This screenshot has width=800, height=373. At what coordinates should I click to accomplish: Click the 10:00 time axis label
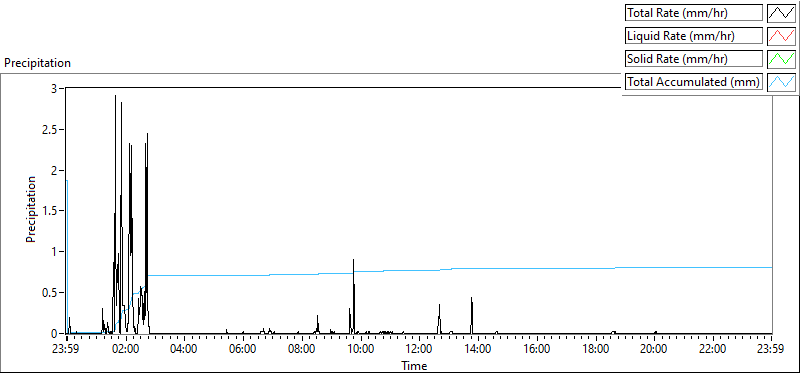click(361, 350)
